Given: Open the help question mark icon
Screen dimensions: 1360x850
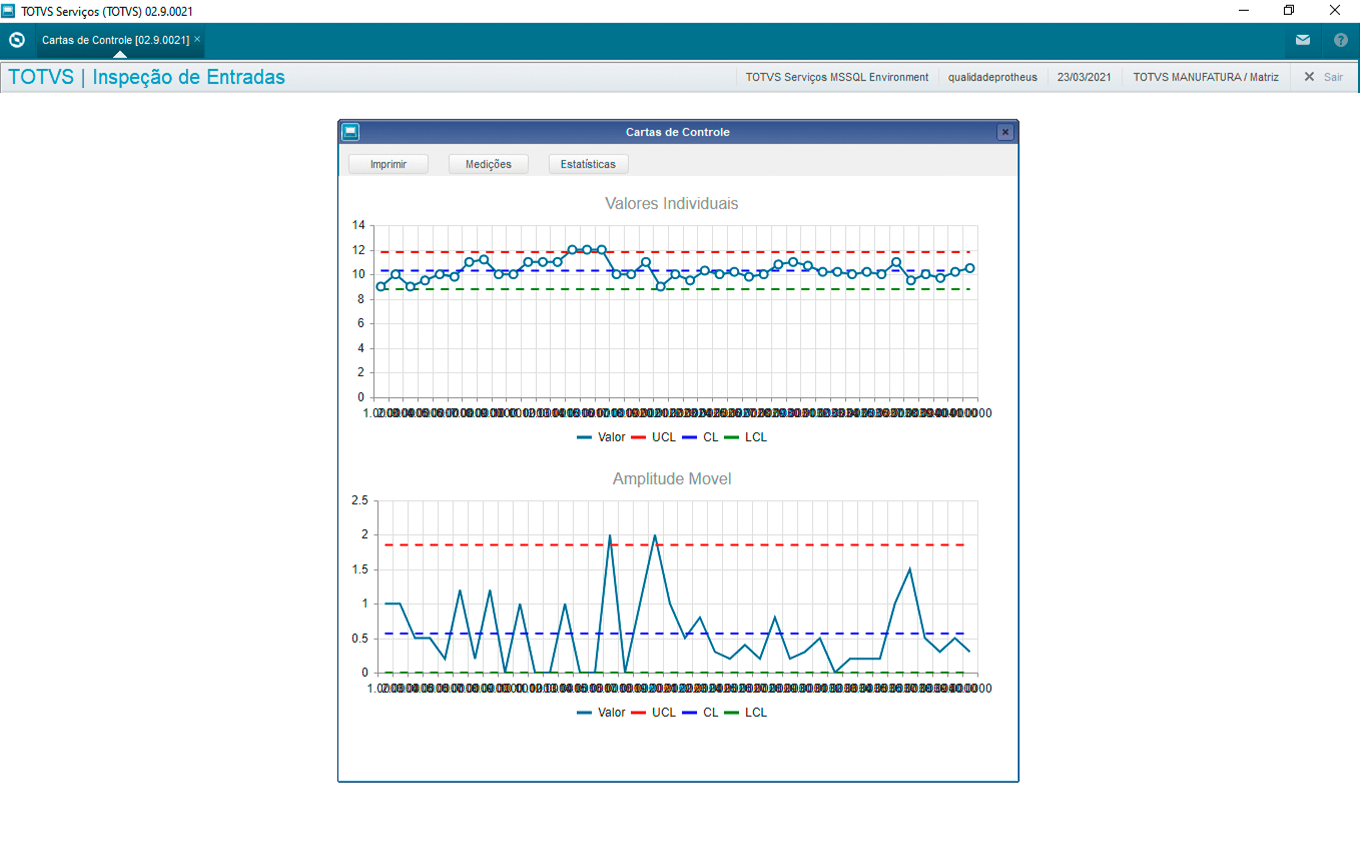Looking at the screenshot, I should tap(1340, 40).
